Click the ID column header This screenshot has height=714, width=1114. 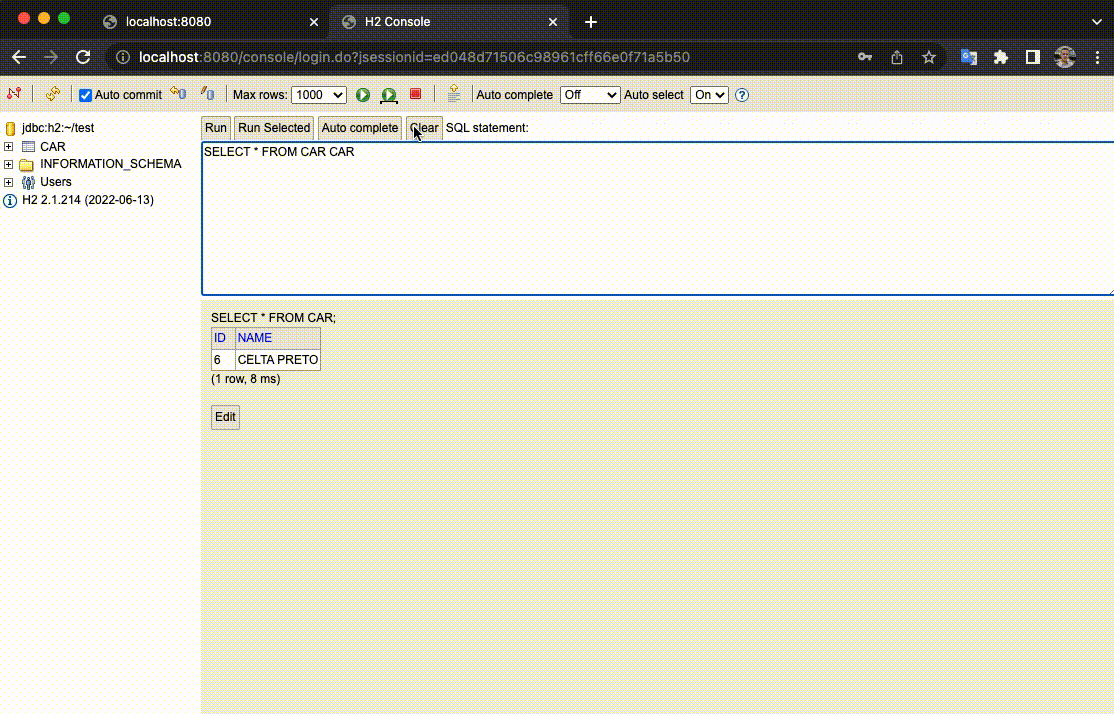[x=223, y=338]
